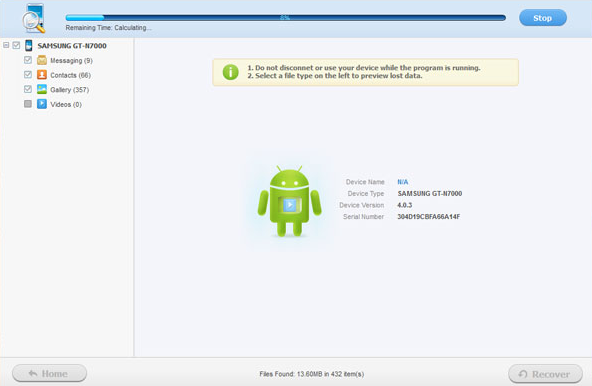Open Videos (0) category
The height and width of the screenshot is (386, 592).
click(66, 105)
